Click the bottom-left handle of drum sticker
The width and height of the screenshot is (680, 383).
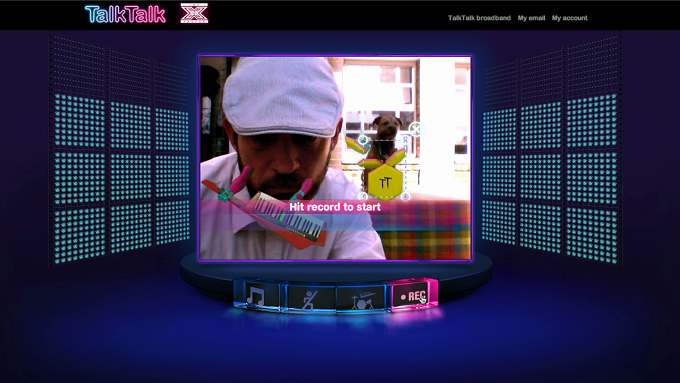tap(363, 196)
